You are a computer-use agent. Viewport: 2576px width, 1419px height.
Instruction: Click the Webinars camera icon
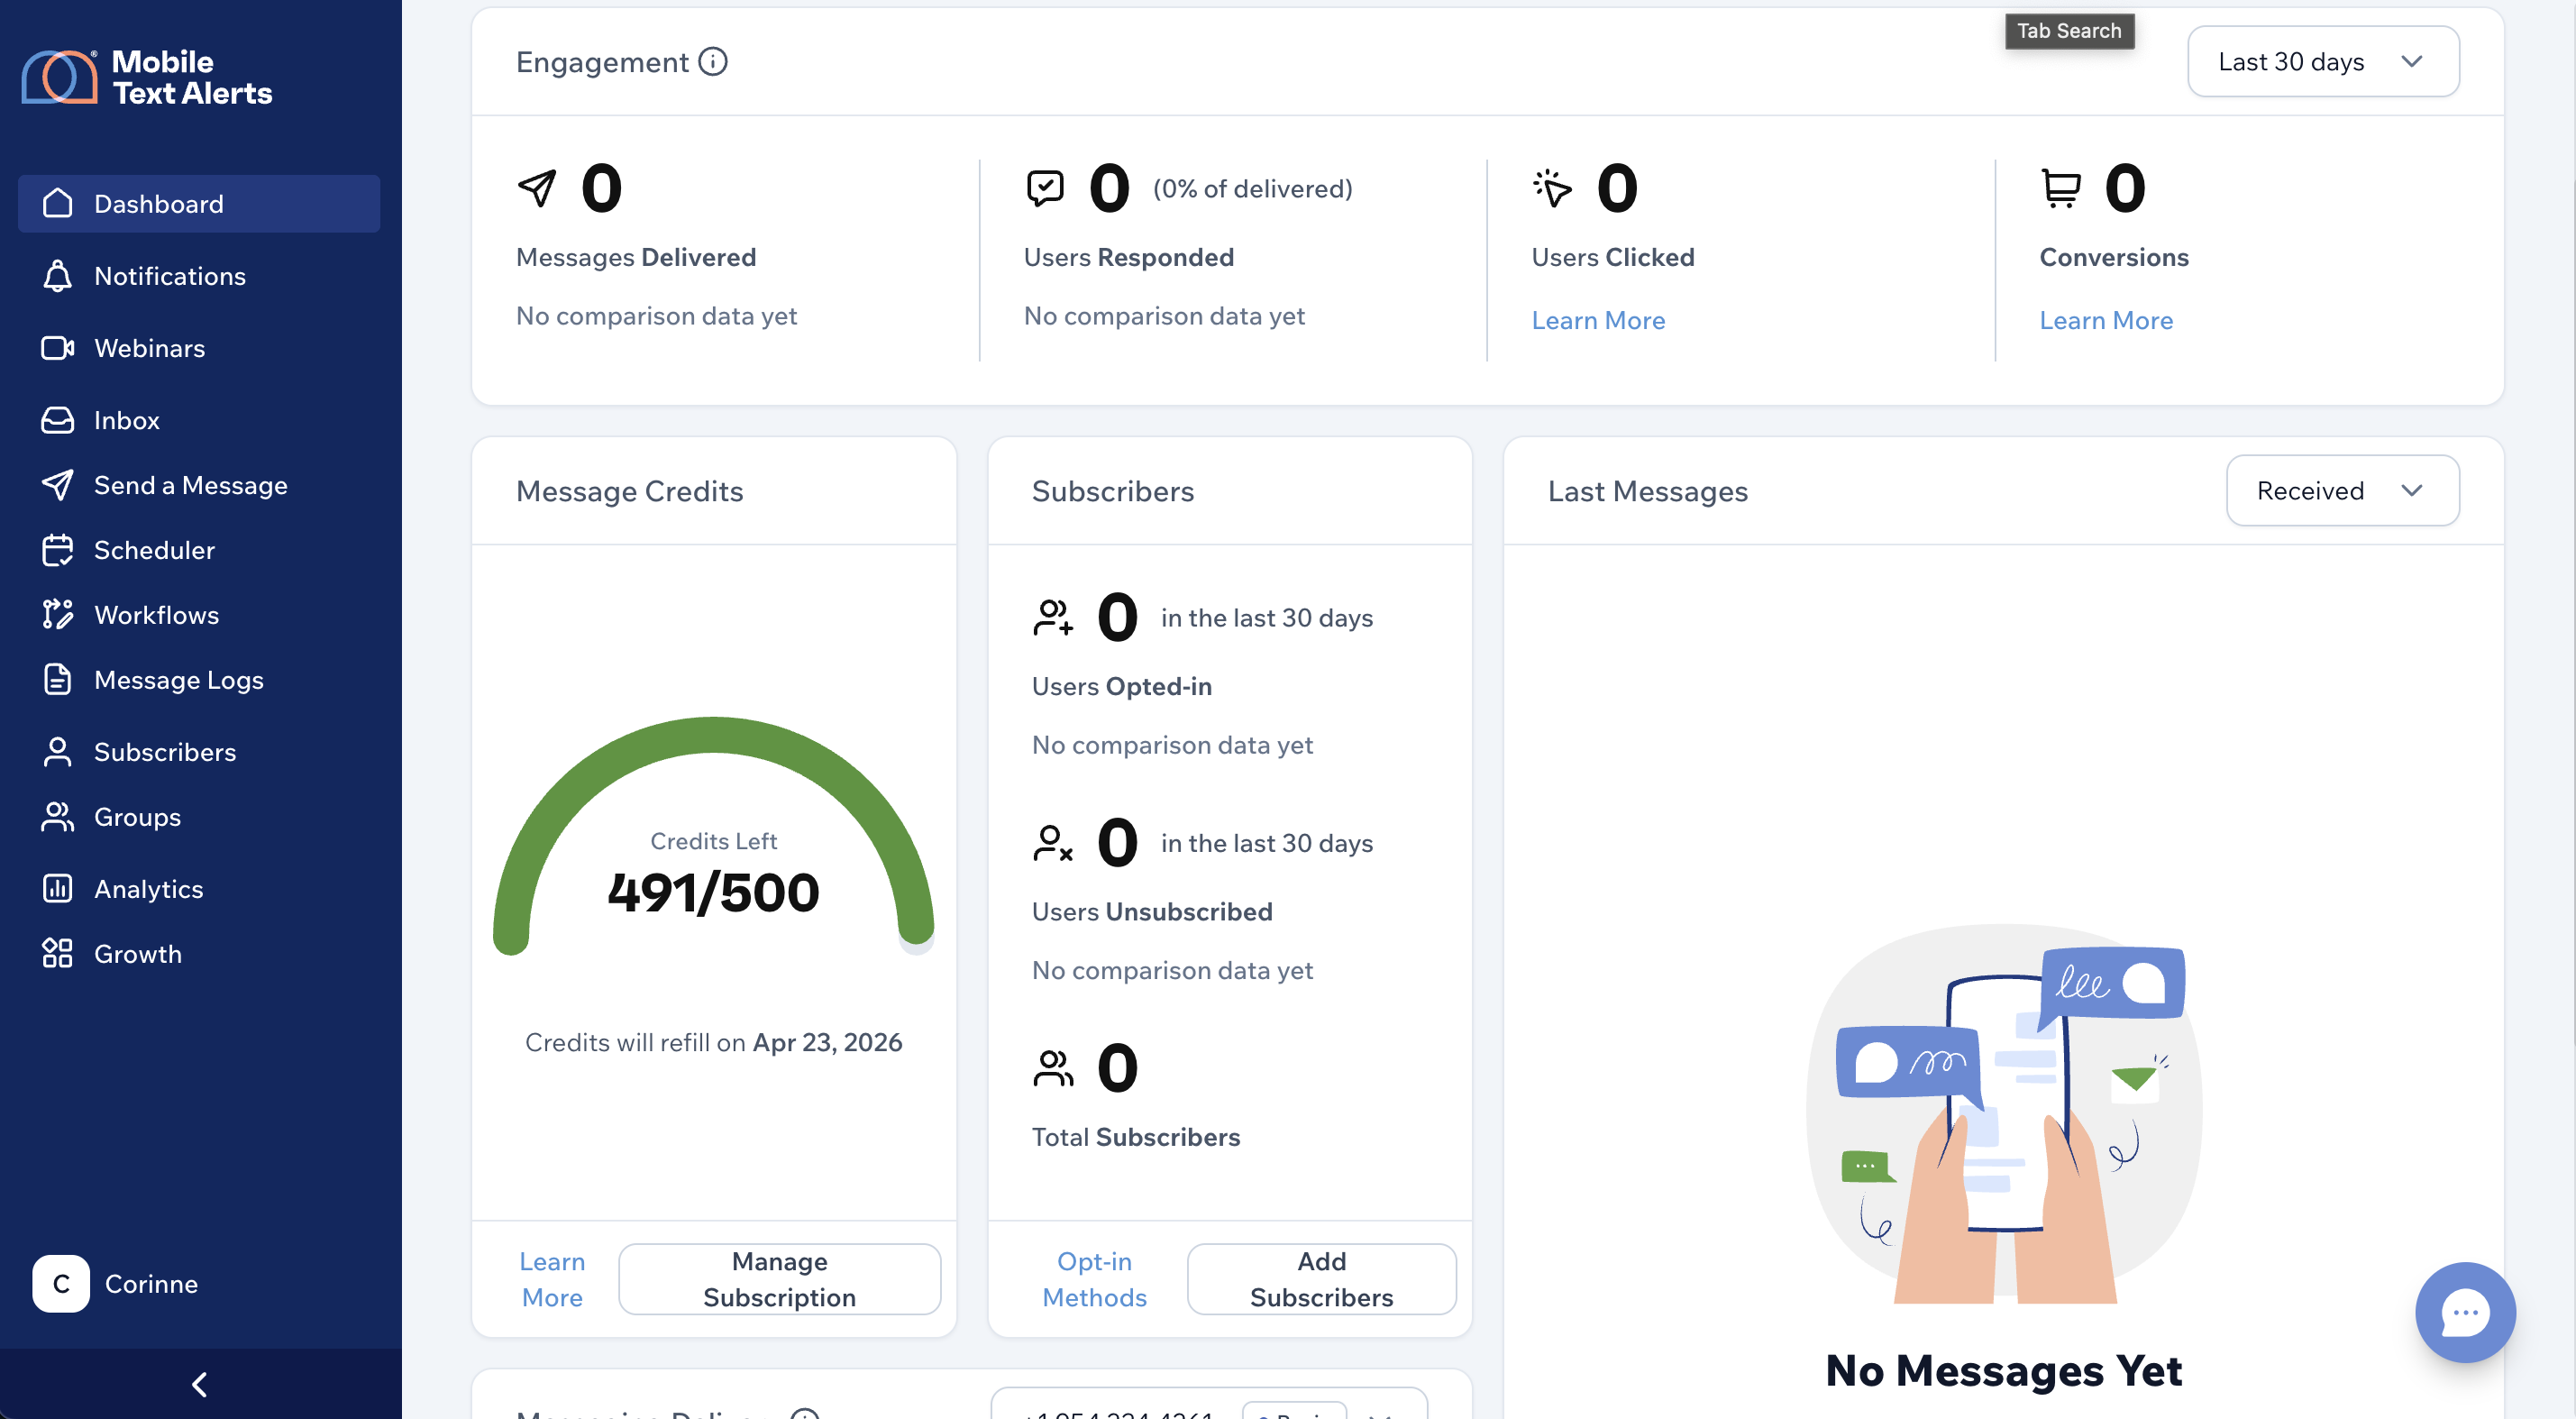click(x=58, y=348)
